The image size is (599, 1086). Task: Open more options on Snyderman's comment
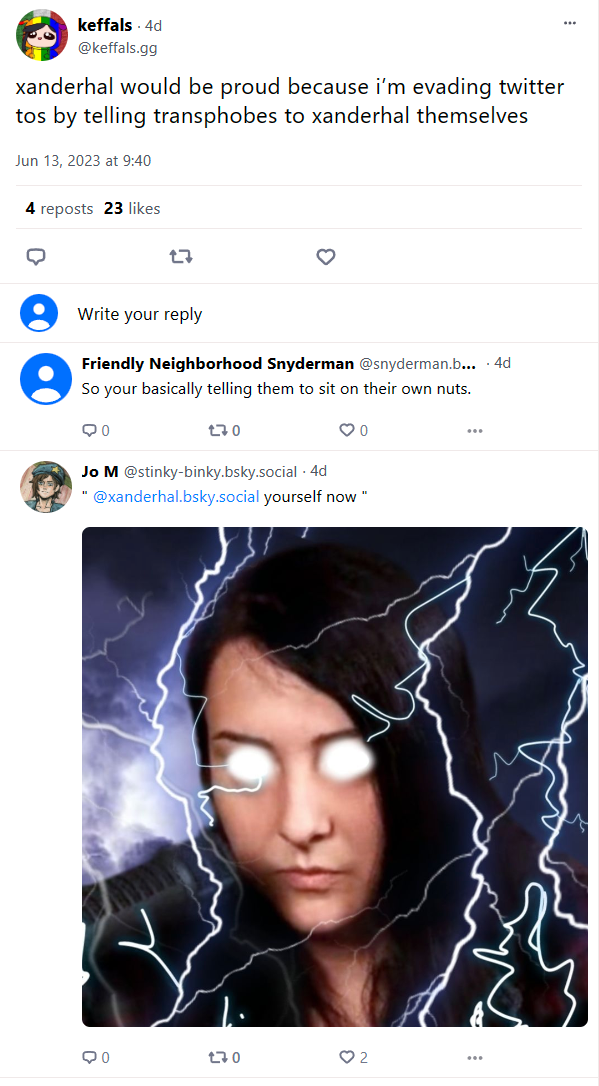(474, 431)
